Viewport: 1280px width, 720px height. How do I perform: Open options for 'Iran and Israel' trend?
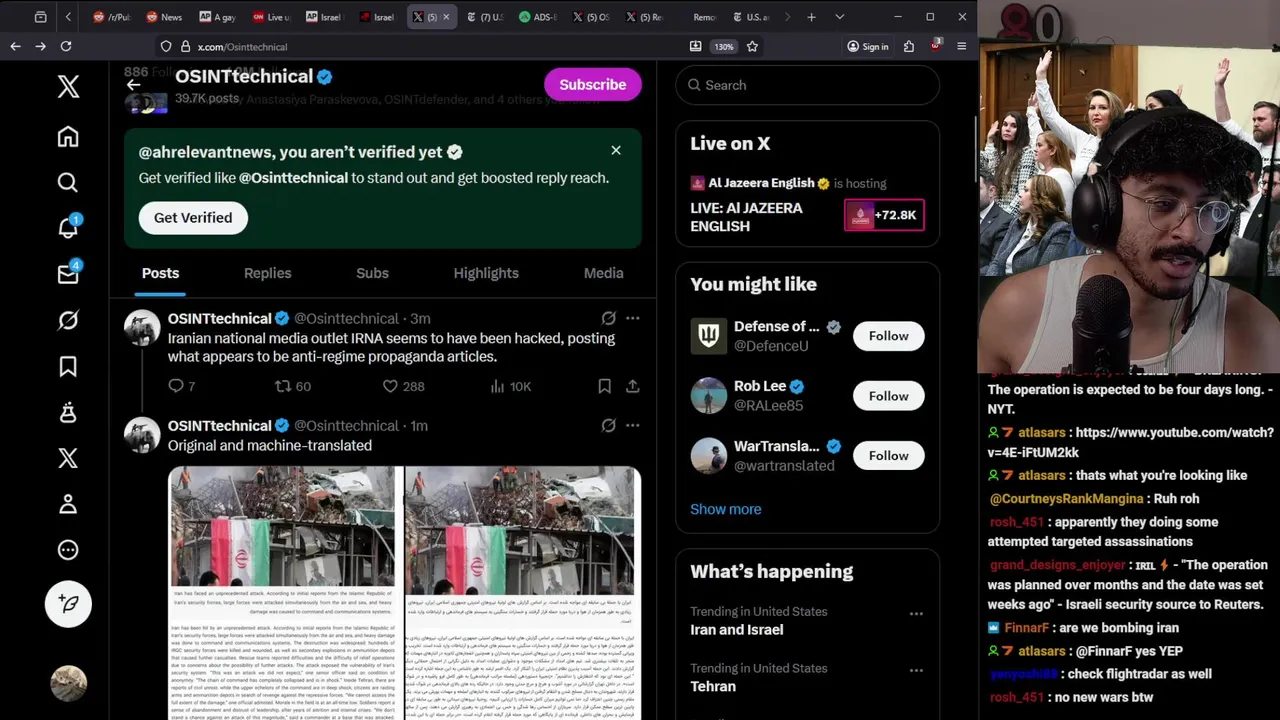point(915,613)
